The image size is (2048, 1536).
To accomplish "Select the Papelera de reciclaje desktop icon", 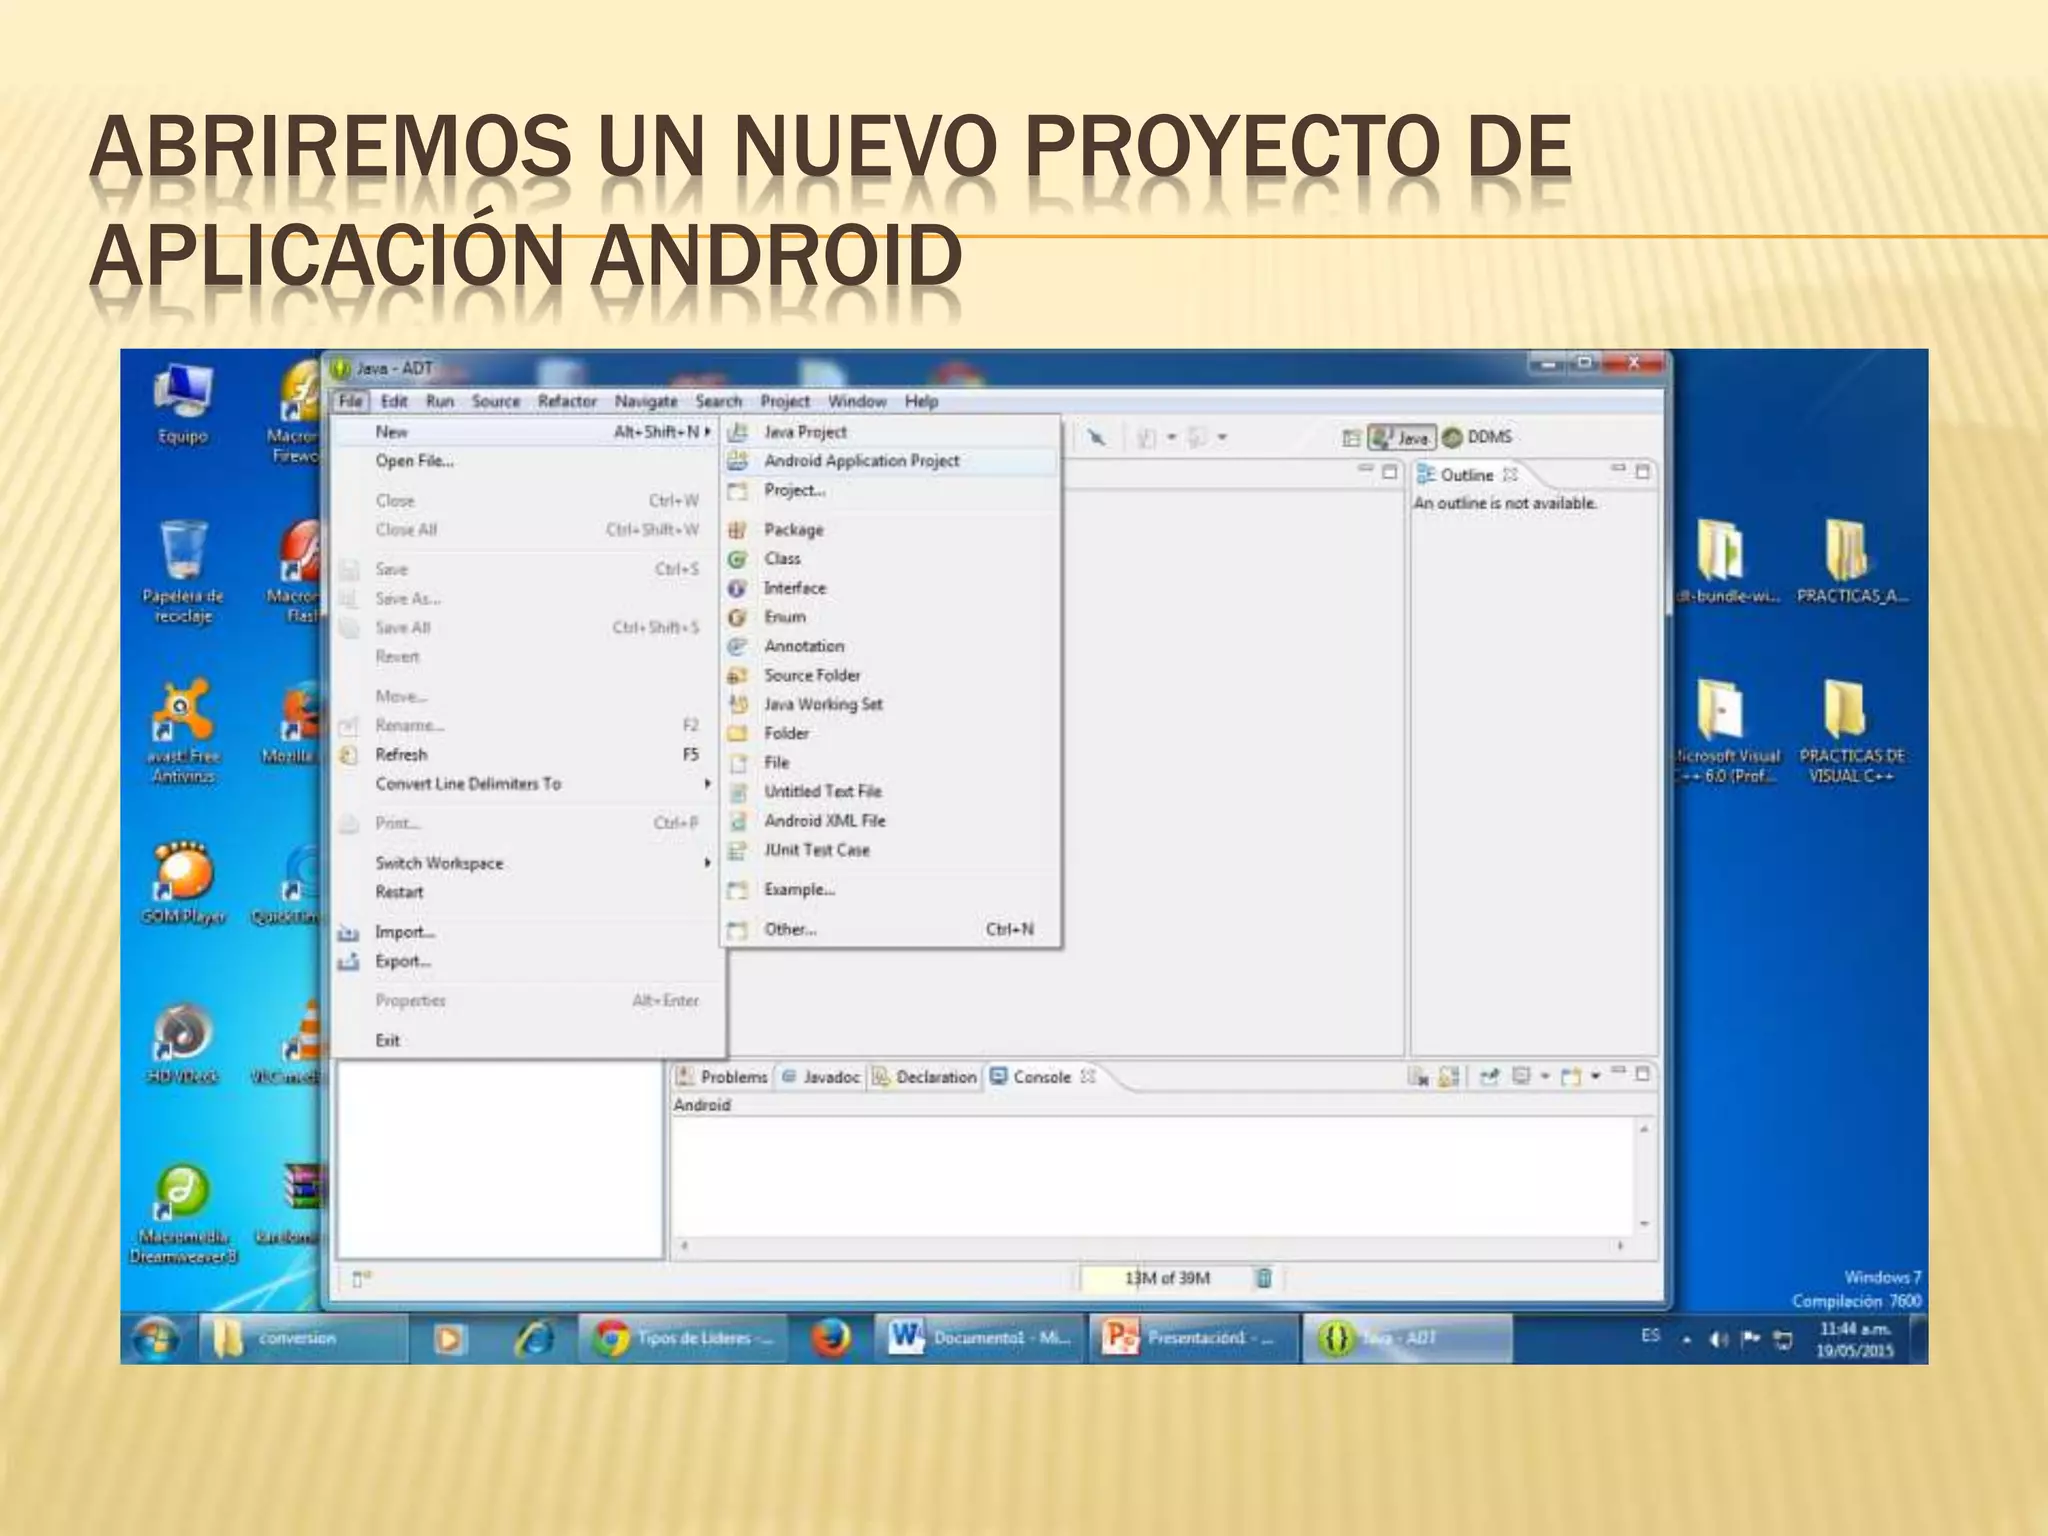I will pyautogui.click(x=183, y=571).
